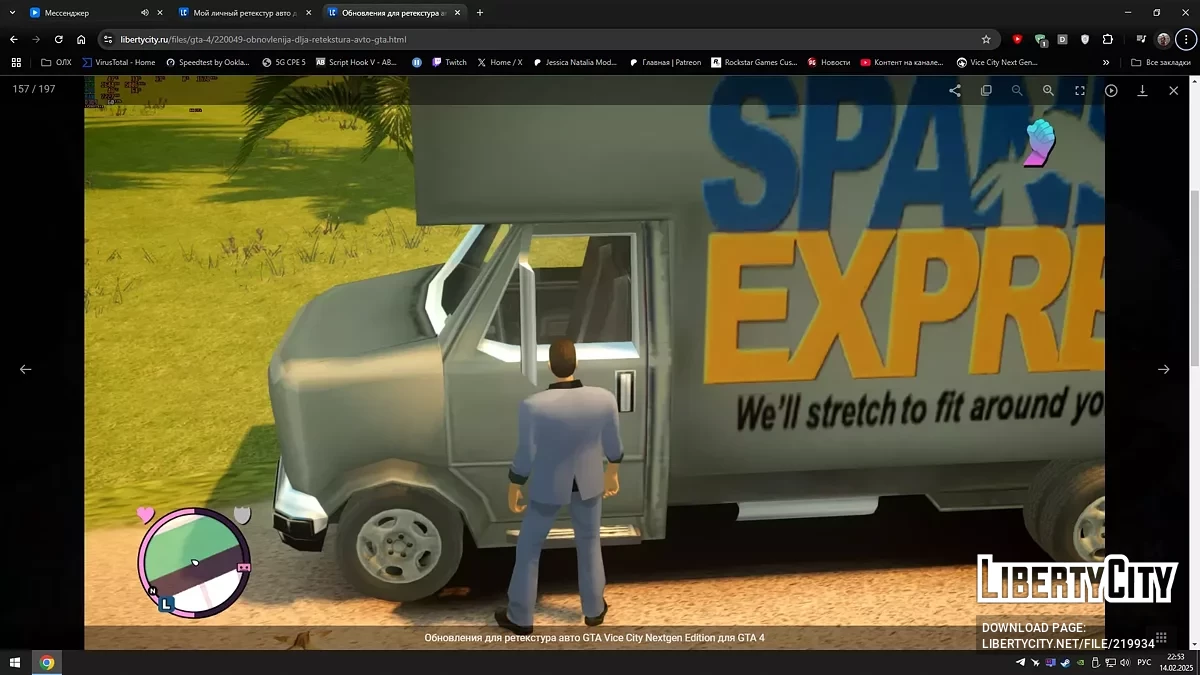Start the gallery slideshow playback
Image resolution: width=1200 pixels, height=675 pixels.
coord(1111,90)
